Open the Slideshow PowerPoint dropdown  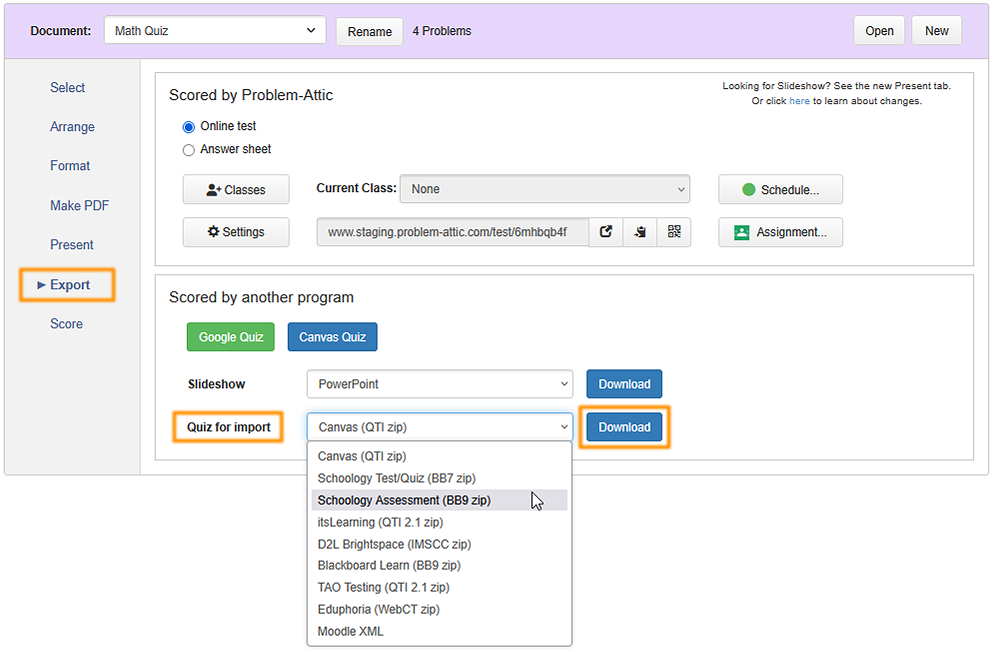coord(440,384)
